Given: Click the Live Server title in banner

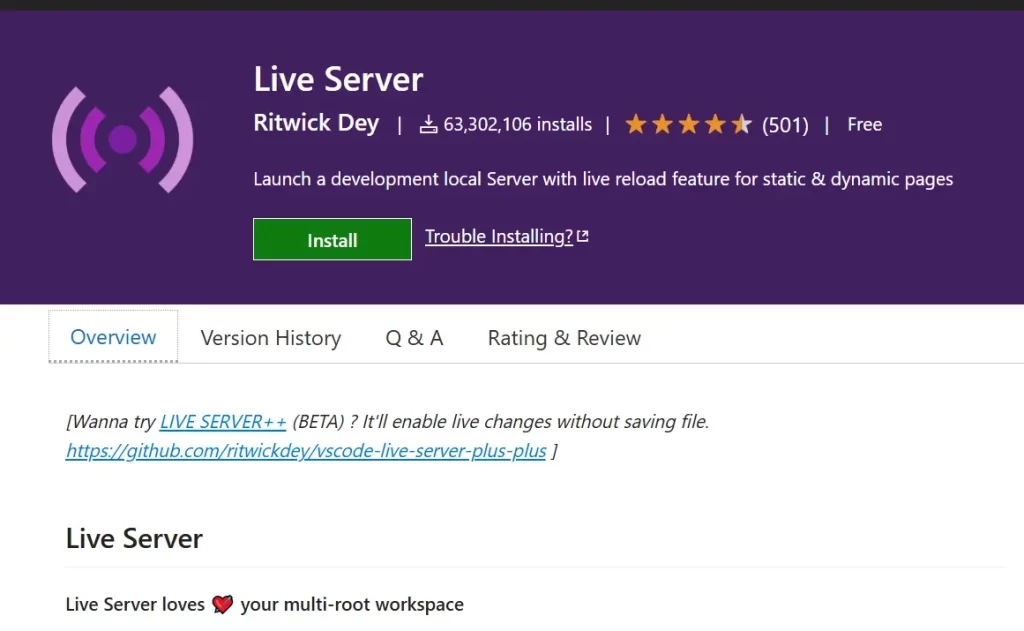Looking at the screenshot, I should [x=338, y=79].
